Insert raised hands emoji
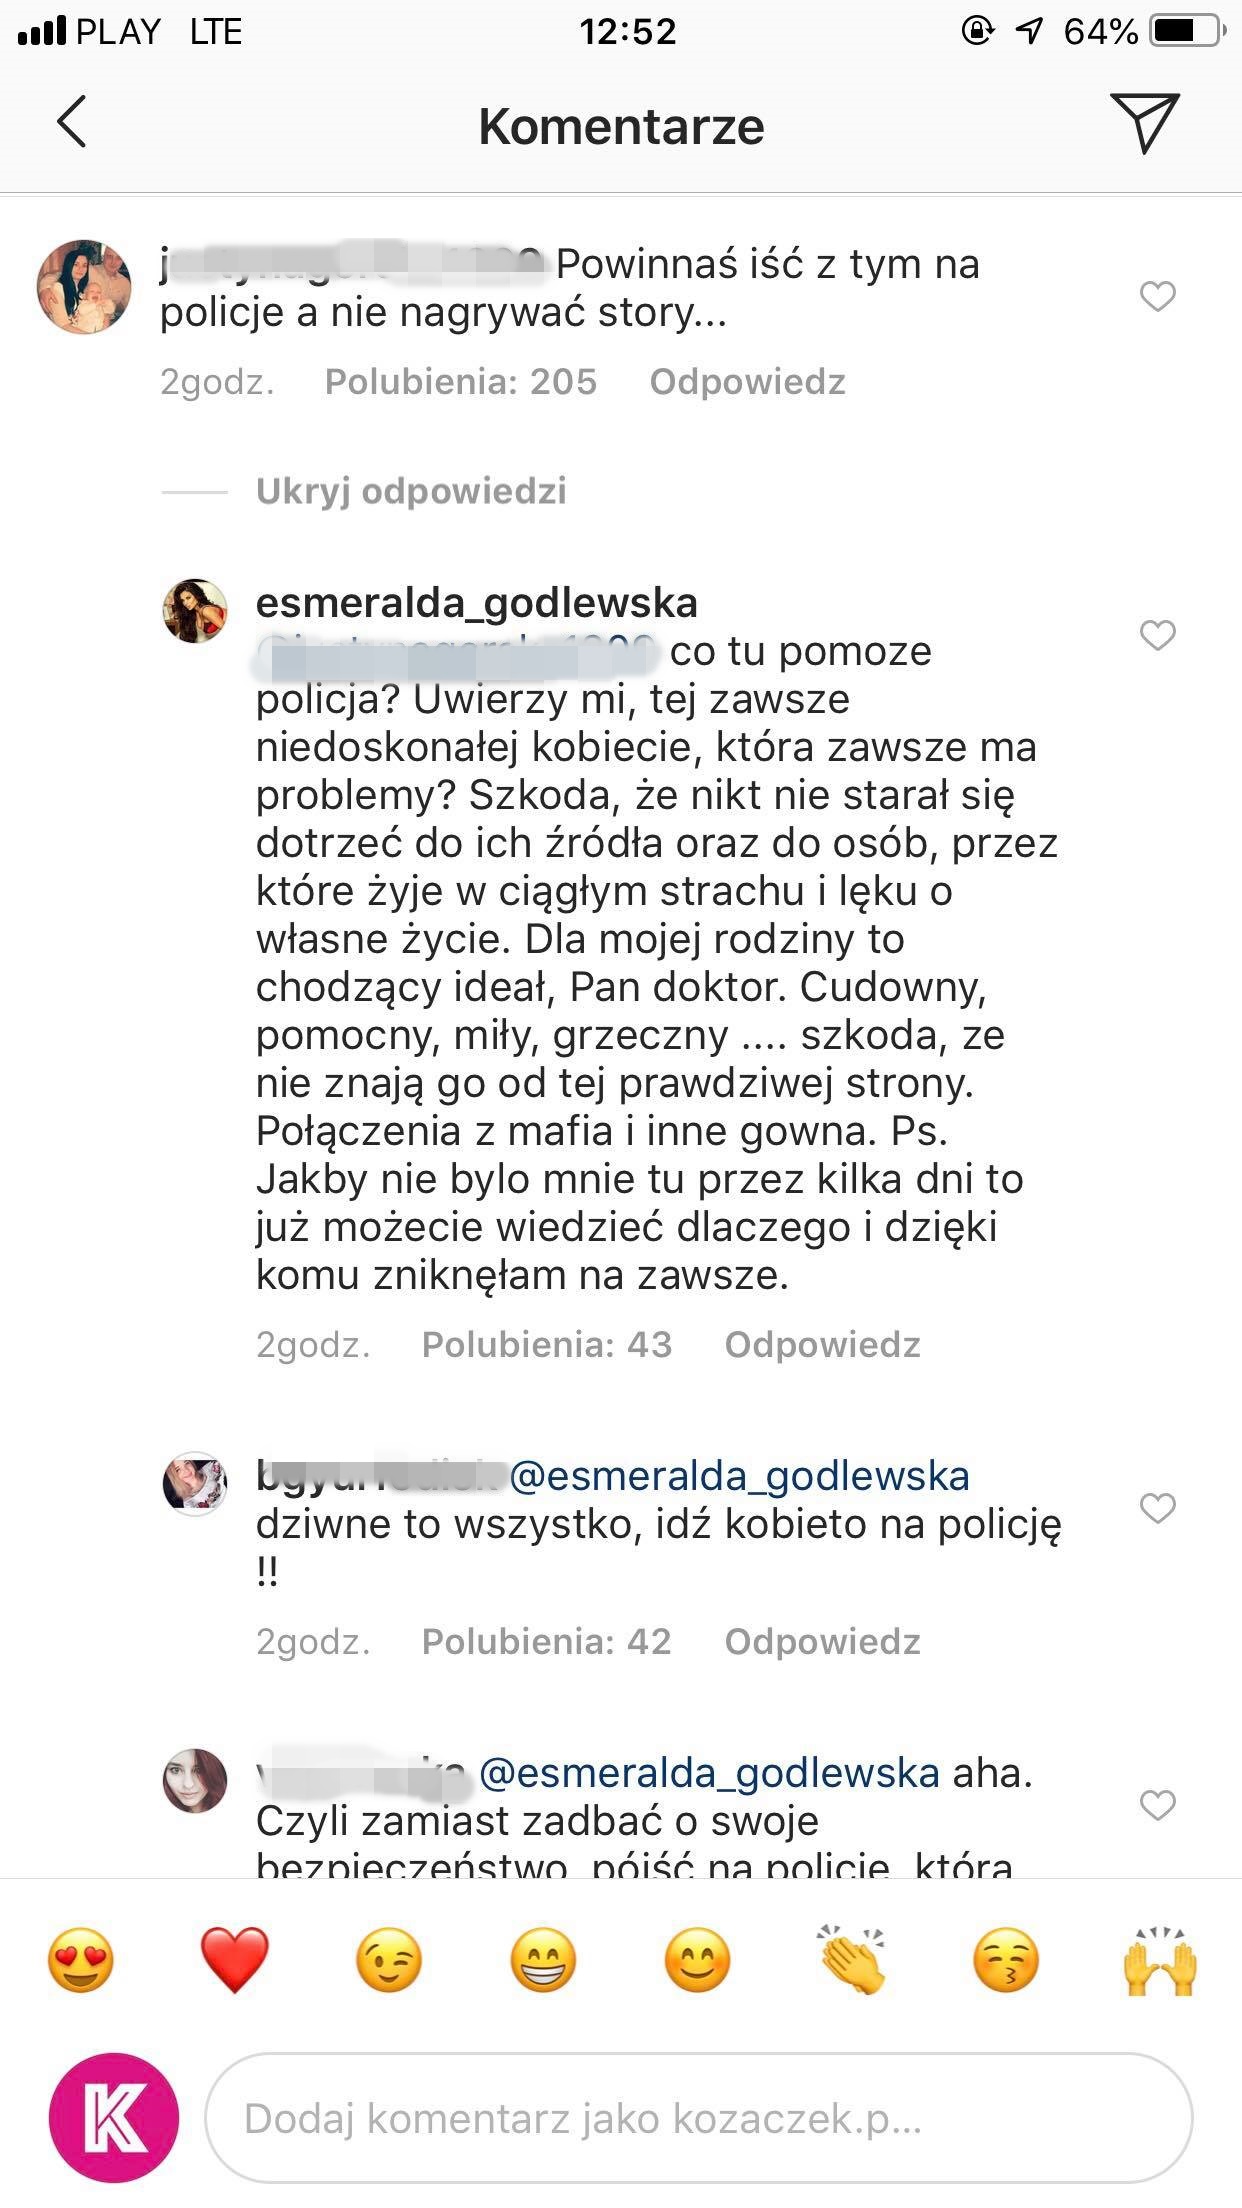This screenshot has width=1242, height=2208. (1160, 1959)
